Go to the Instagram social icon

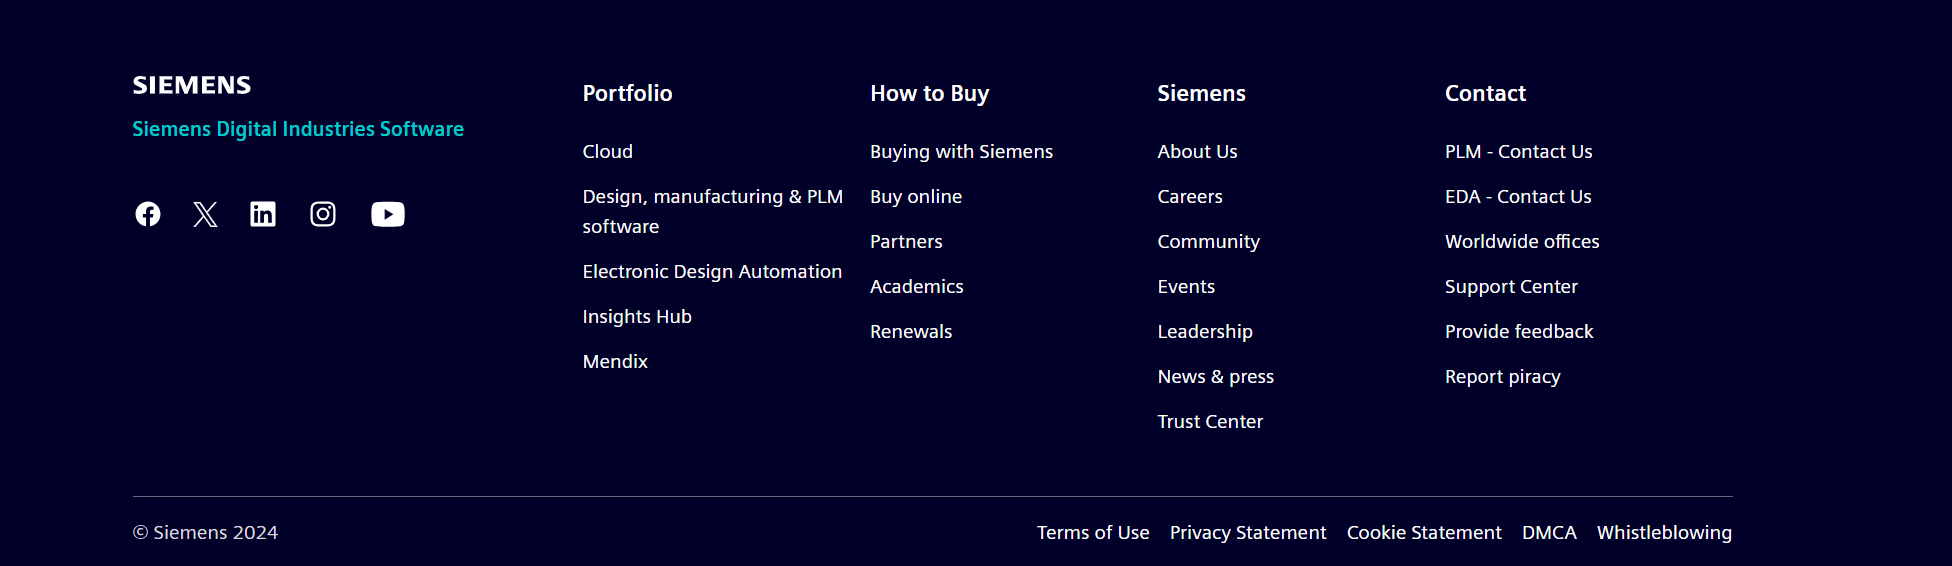coord(323,214)
